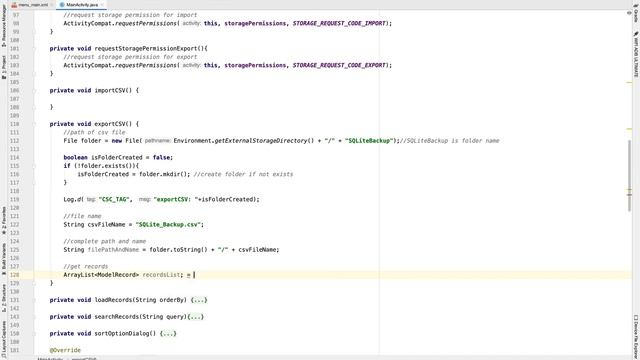Viewport: 640px width, 360px height.
Task: Place cursor at end of line 128
Action: 195,275
